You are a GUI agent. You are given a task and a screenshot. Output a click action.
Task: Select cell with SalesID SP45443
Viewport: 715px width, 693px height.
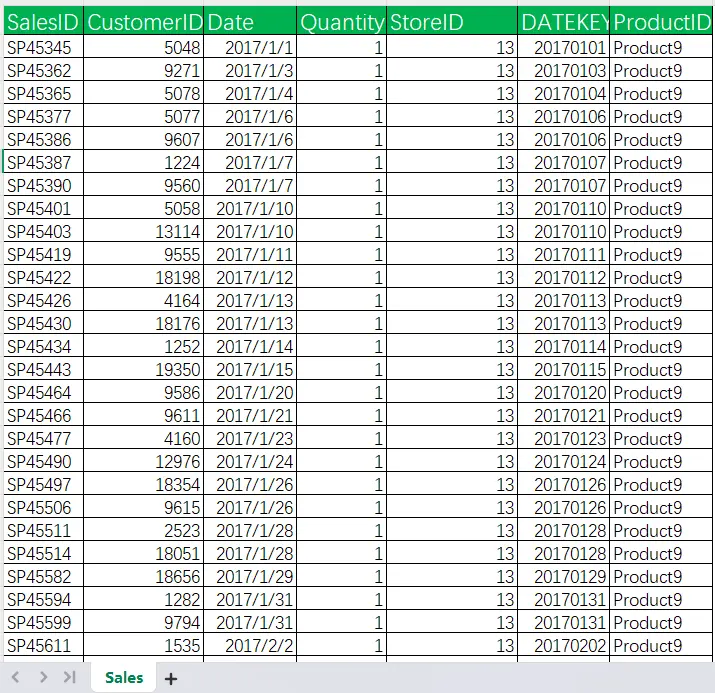pos(43,368)
